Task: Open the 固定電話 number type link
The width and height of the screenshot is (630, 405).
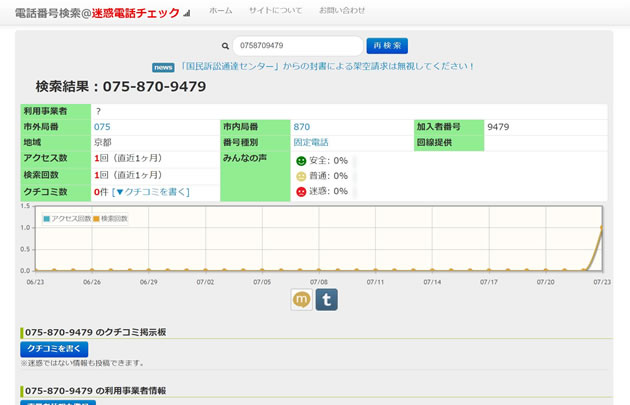Action: tap(311, 143)
